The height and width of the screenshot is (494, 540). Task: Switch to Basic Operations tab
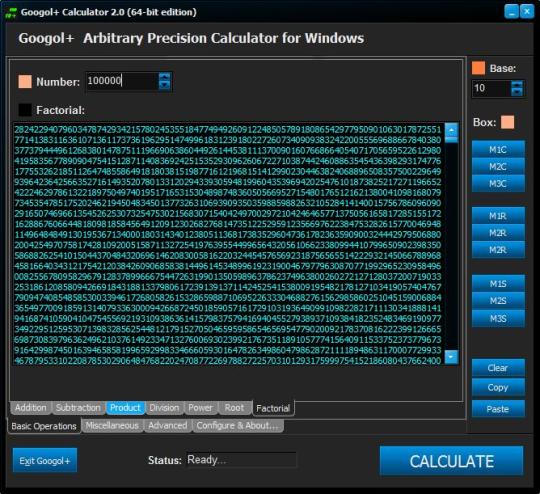click(44, 426)
